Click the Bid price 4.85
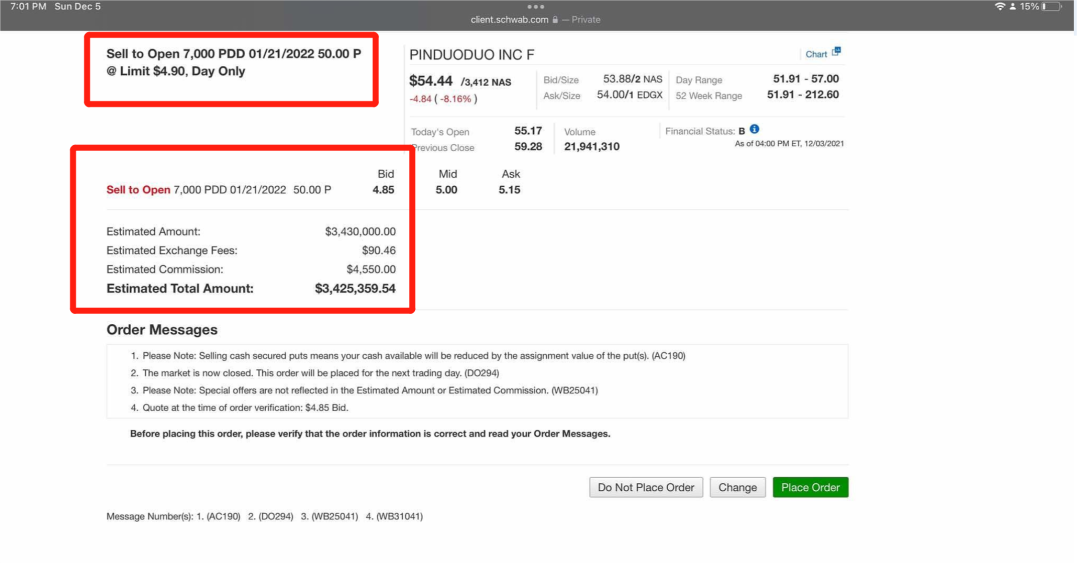The image size is (1077, 563). [x=383, y=190]
